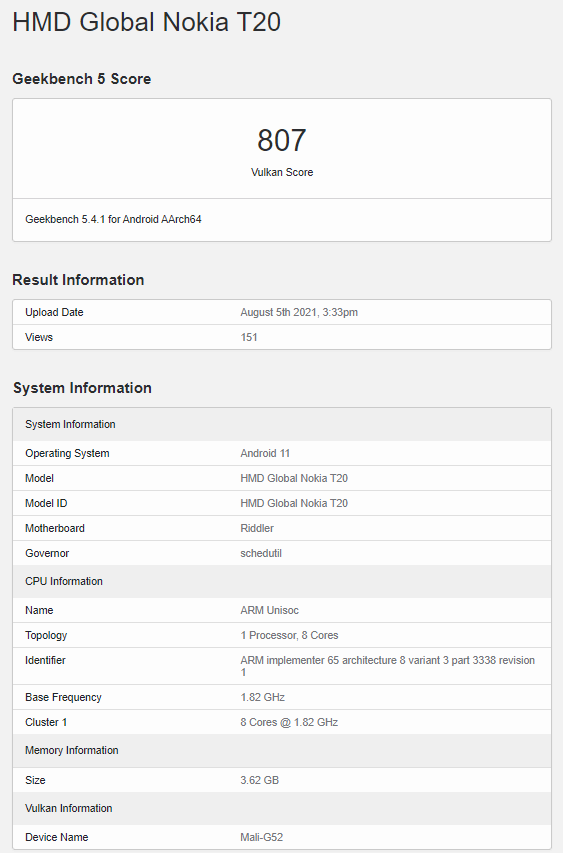Select the Upload Date row value

(299, 312)
